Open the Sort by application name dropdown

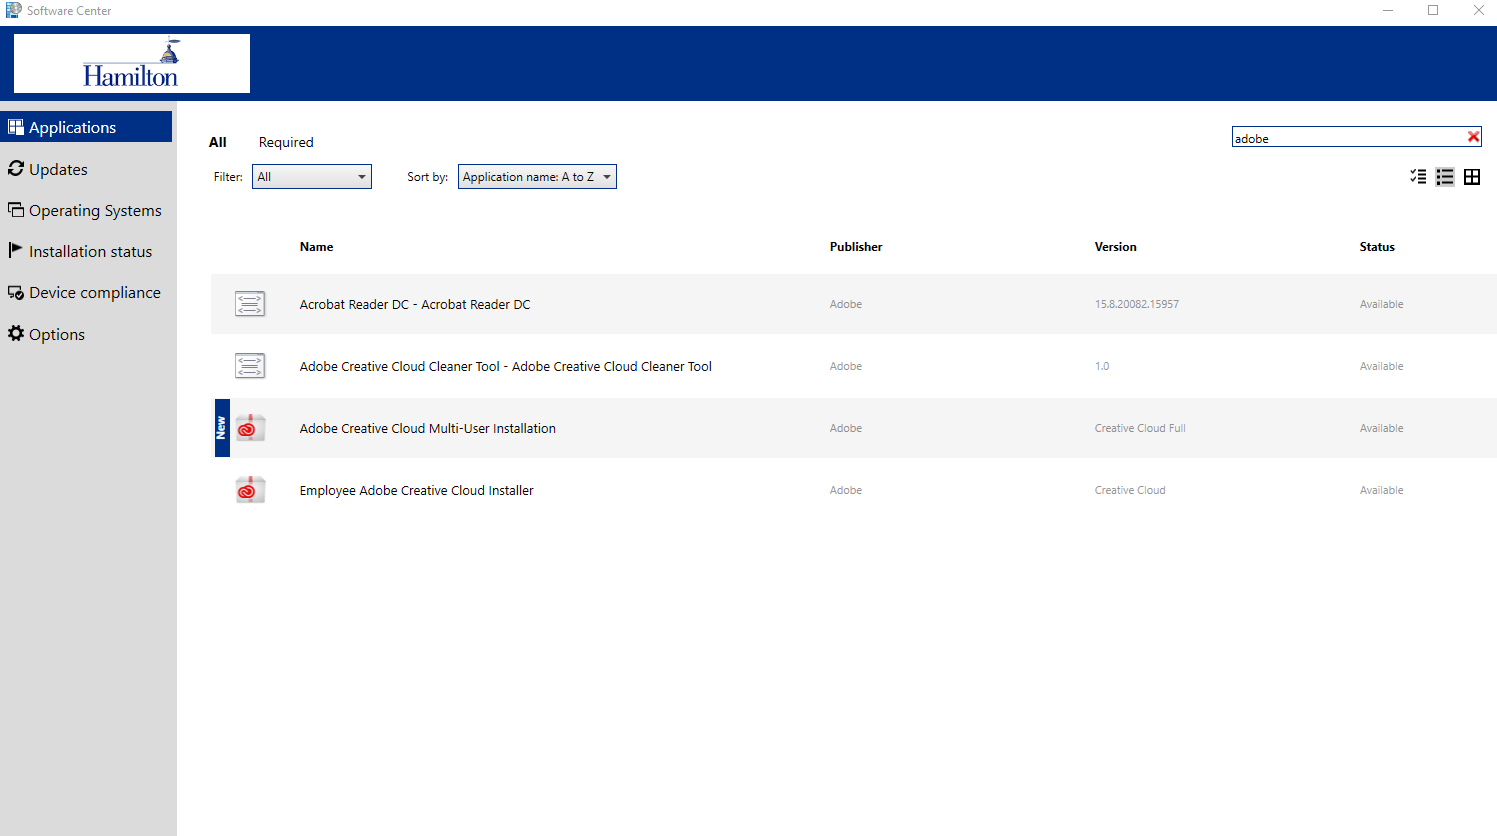(537, 177)
